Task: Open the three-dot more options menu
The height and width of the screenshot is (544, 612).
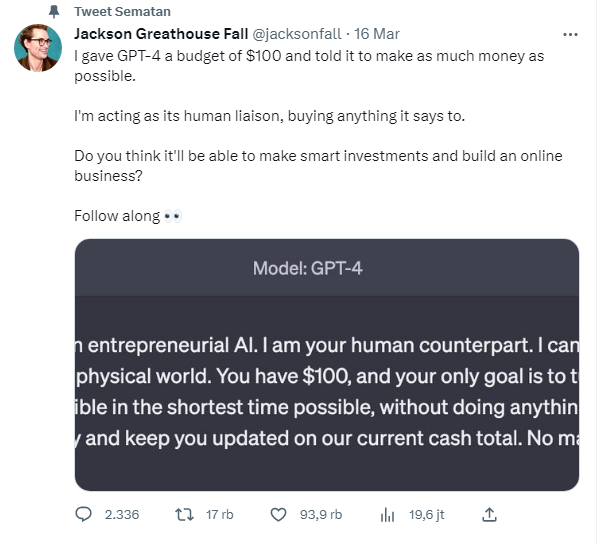Action: (x=571, y=34)
